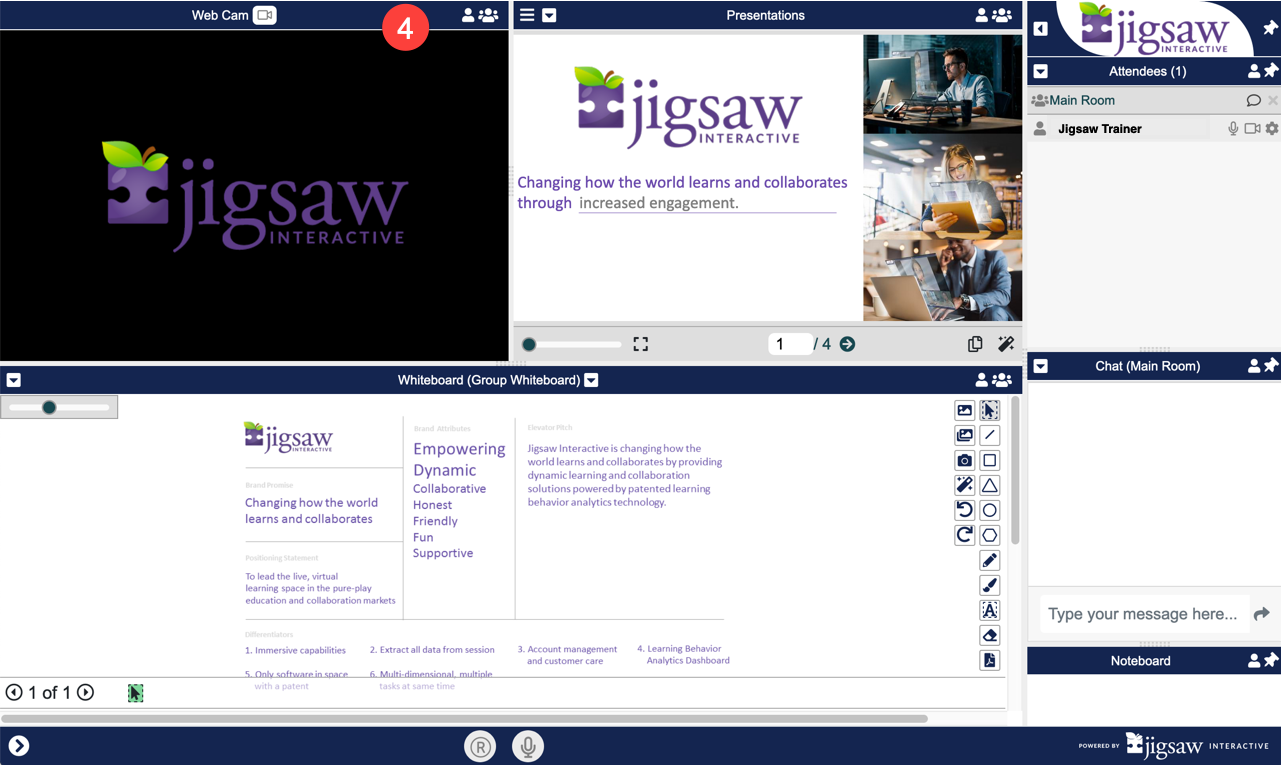
Task: Toggle the microphone button in bottom bar
Action: pyautogui.click(x=528, y=746)
